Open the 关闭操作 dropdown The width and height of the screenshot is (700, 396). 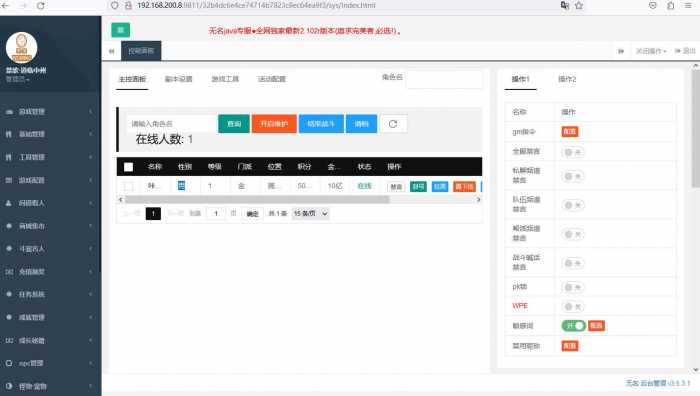tap(651, 51)
